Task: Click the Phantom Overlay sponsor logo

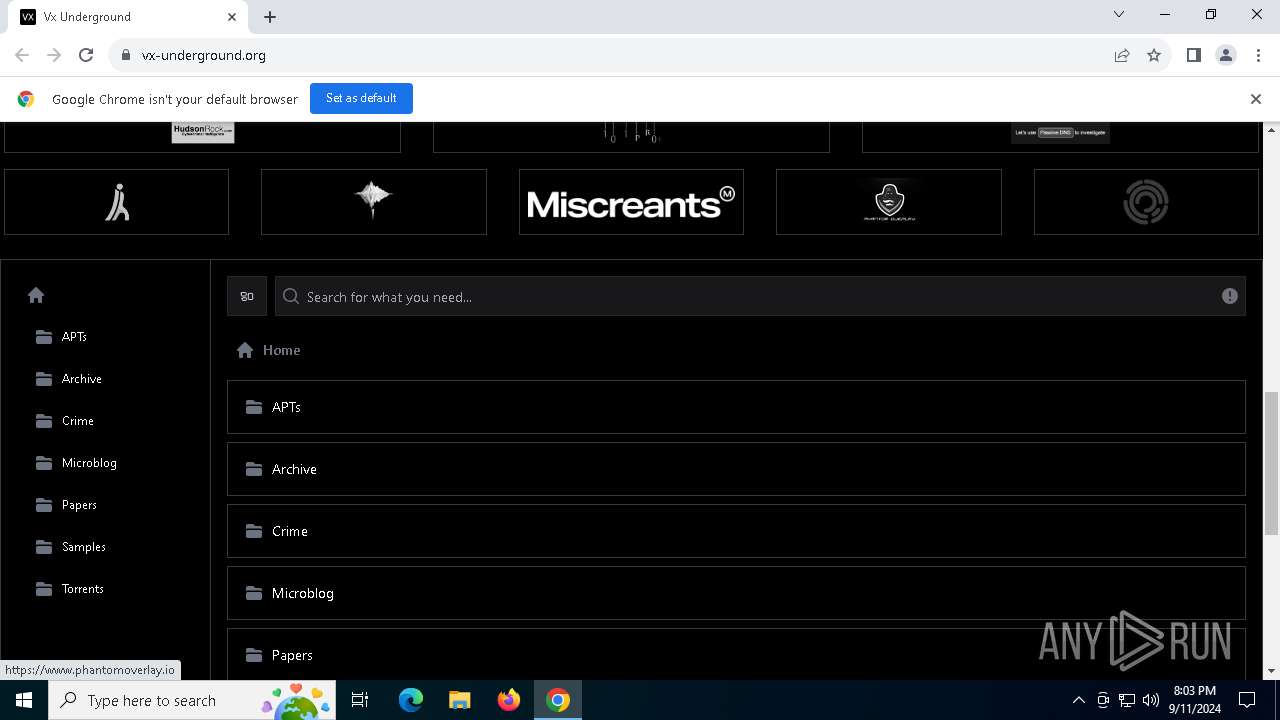Action: coord(889,202)
